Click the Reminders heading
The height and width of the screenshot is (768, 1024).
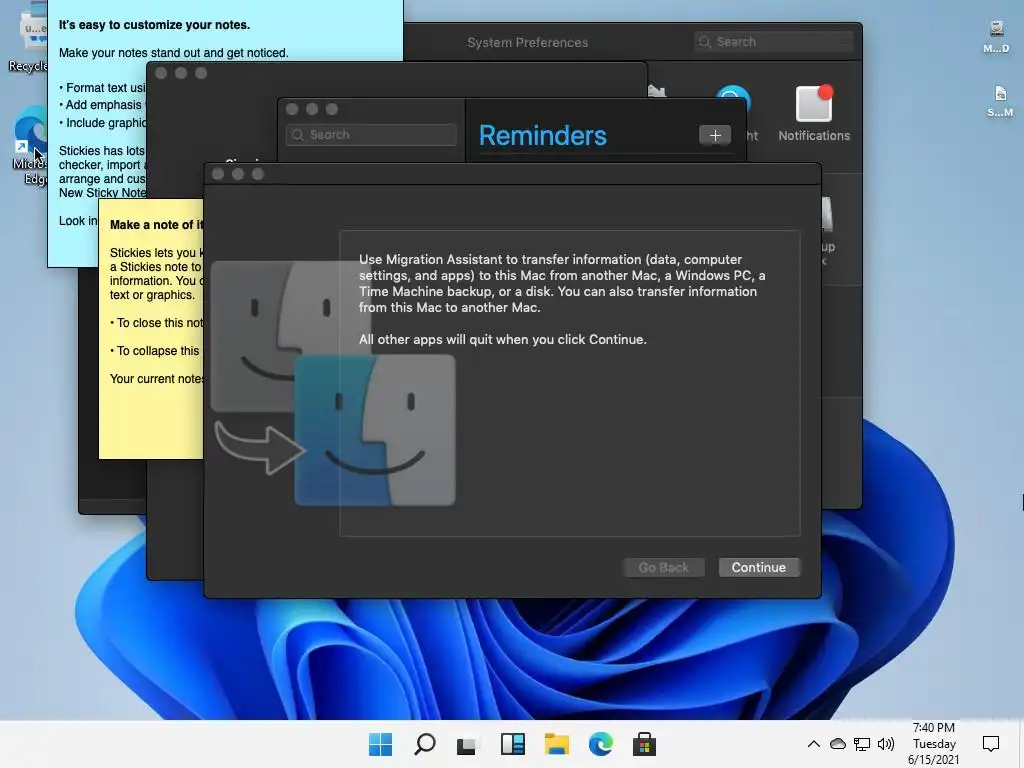pos(543,136)
